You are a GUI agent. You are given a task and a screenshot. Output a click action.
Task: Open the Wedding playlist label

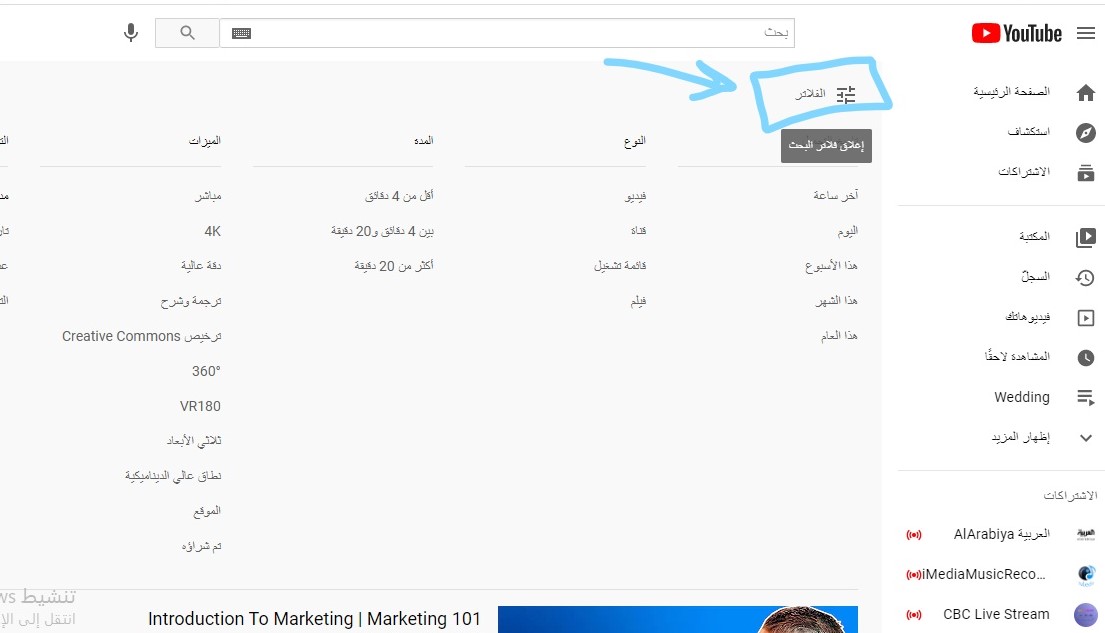1022,398
